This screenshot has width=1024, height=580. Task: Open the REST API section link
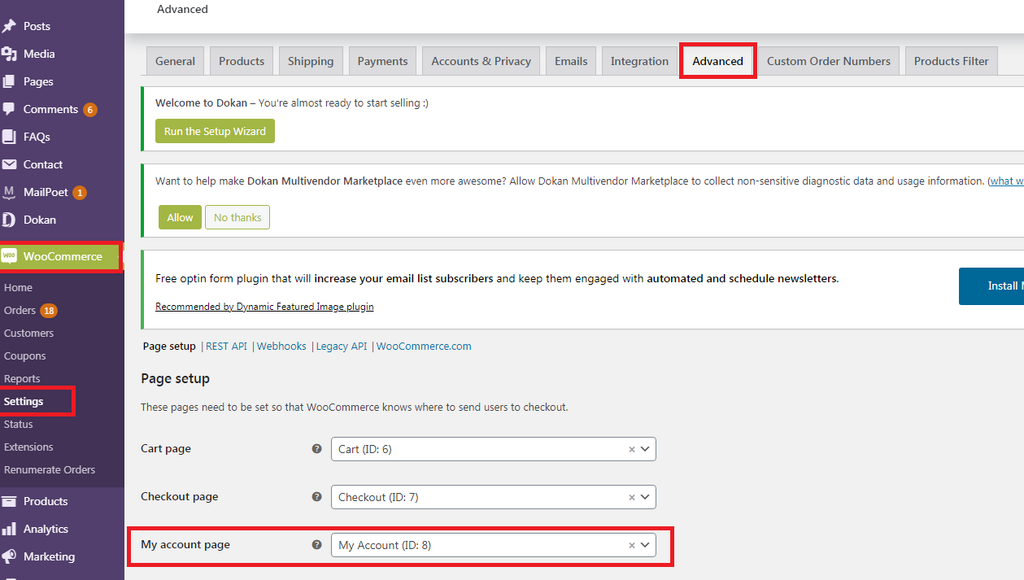(x=227, y=346)
